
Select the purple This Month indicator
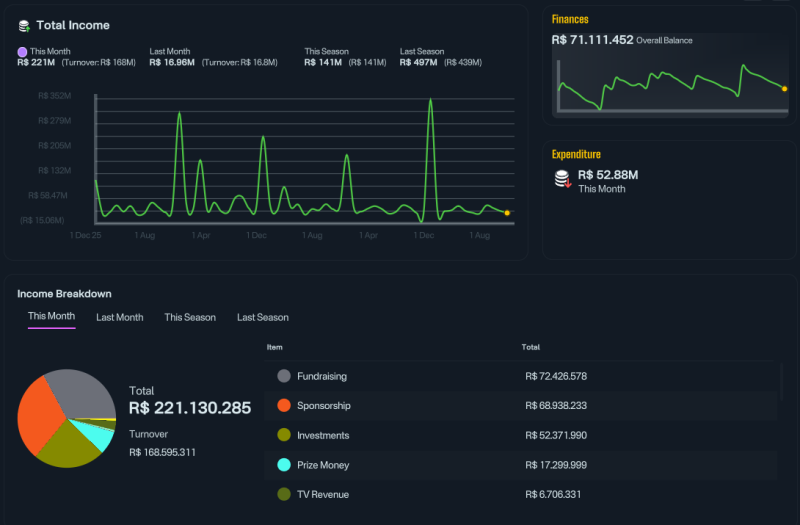pos(22,52)
